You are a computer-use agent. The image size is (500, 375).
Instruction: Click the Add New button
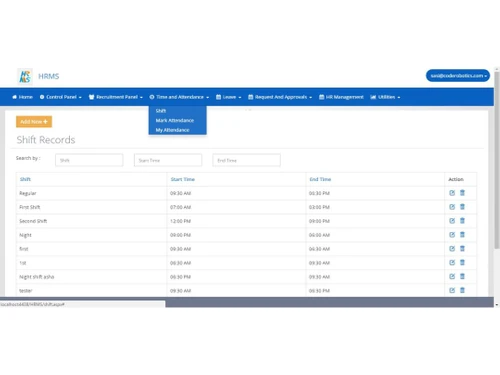[x=34, y=122]
